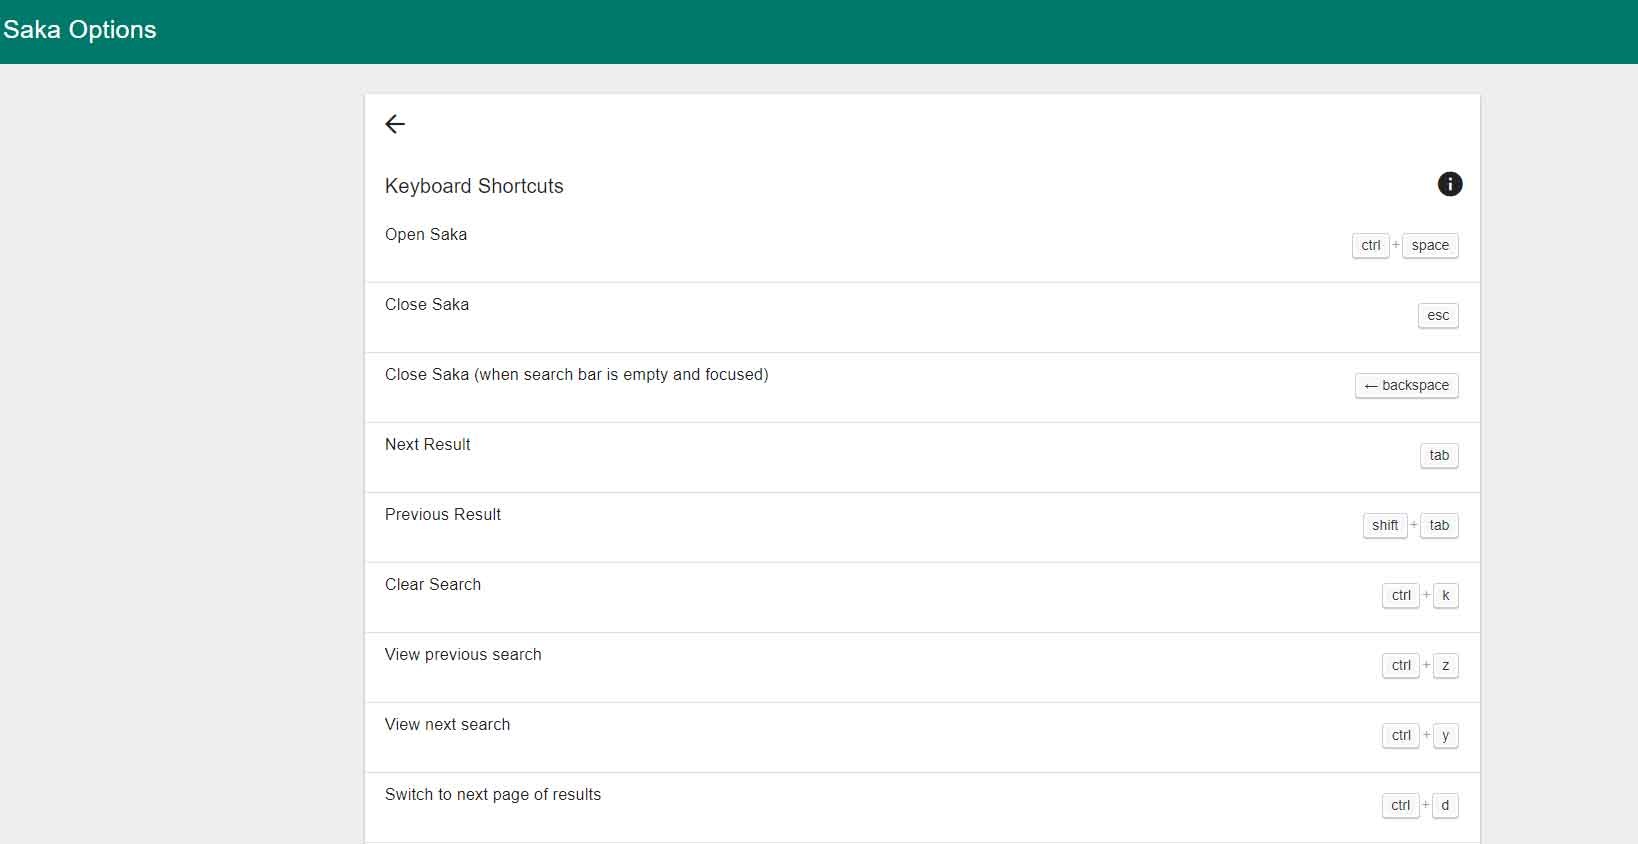Click the tab key for Next Result
Screen dimensions: 1638x844
(x=1439, y=456)
